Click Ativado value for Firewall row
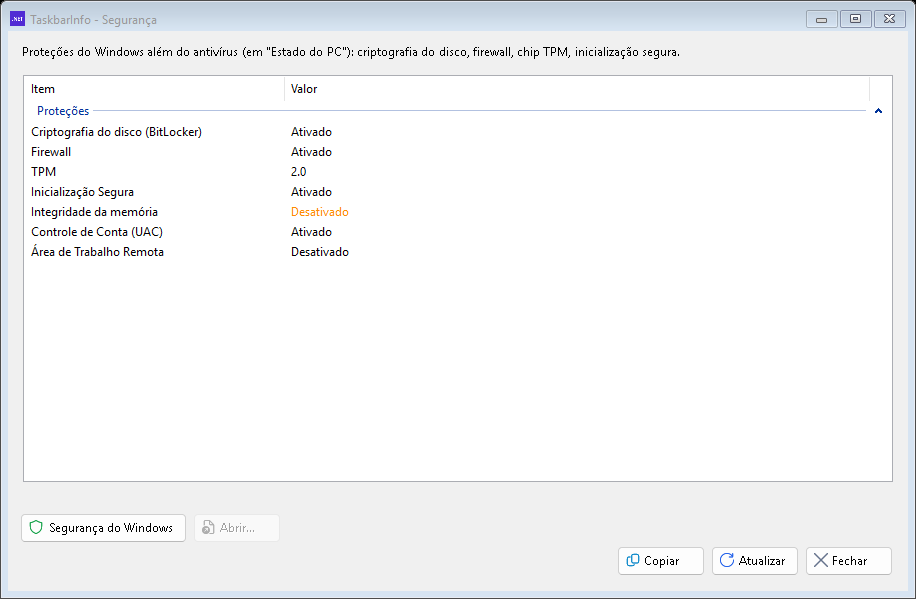The width and height of the screenshot is (916, 599). tap(311, 152)
